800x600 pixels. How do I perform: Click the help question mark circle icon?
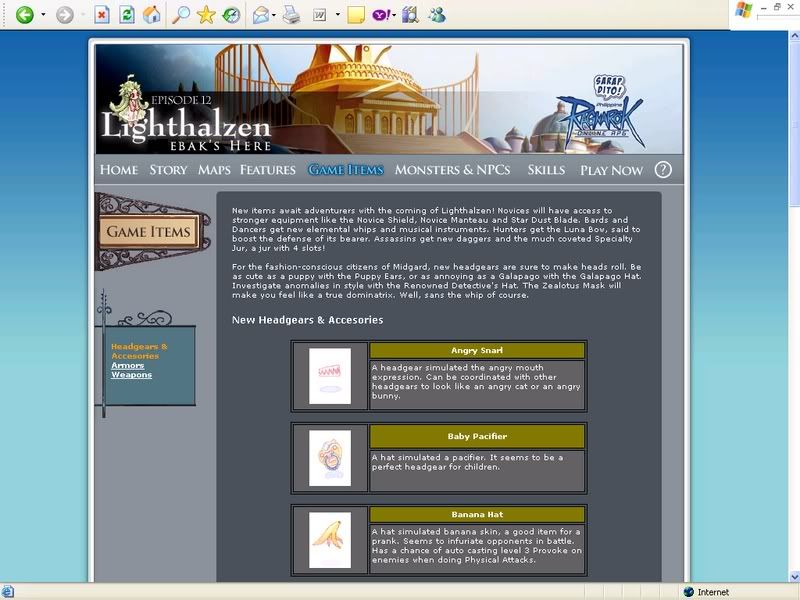(663, 169)
